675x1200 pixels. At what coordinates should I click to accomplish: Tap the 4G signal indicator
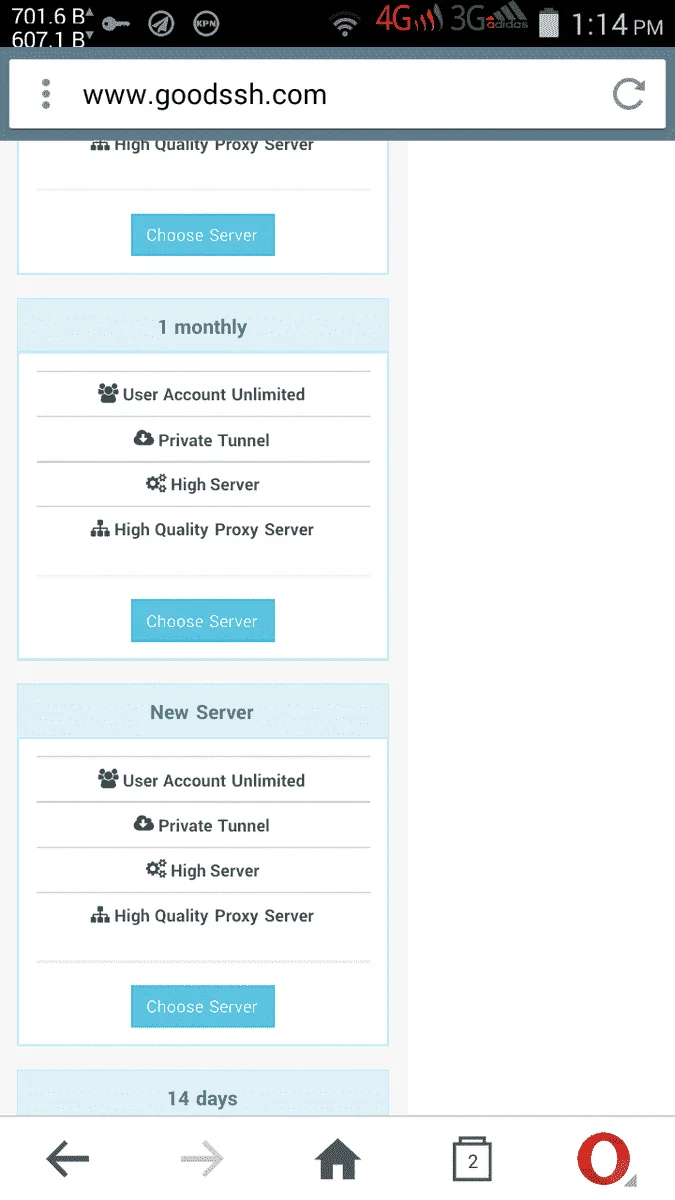click(x=408, y=20)
